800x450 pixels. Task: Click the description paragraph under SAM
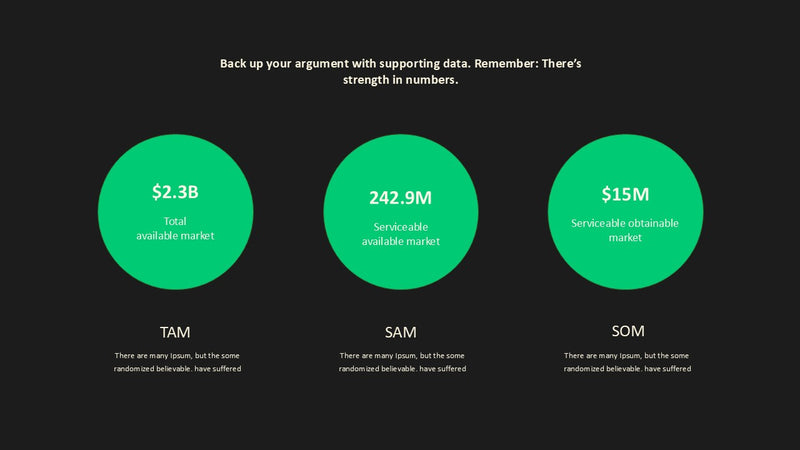click(x=402, y=362)
